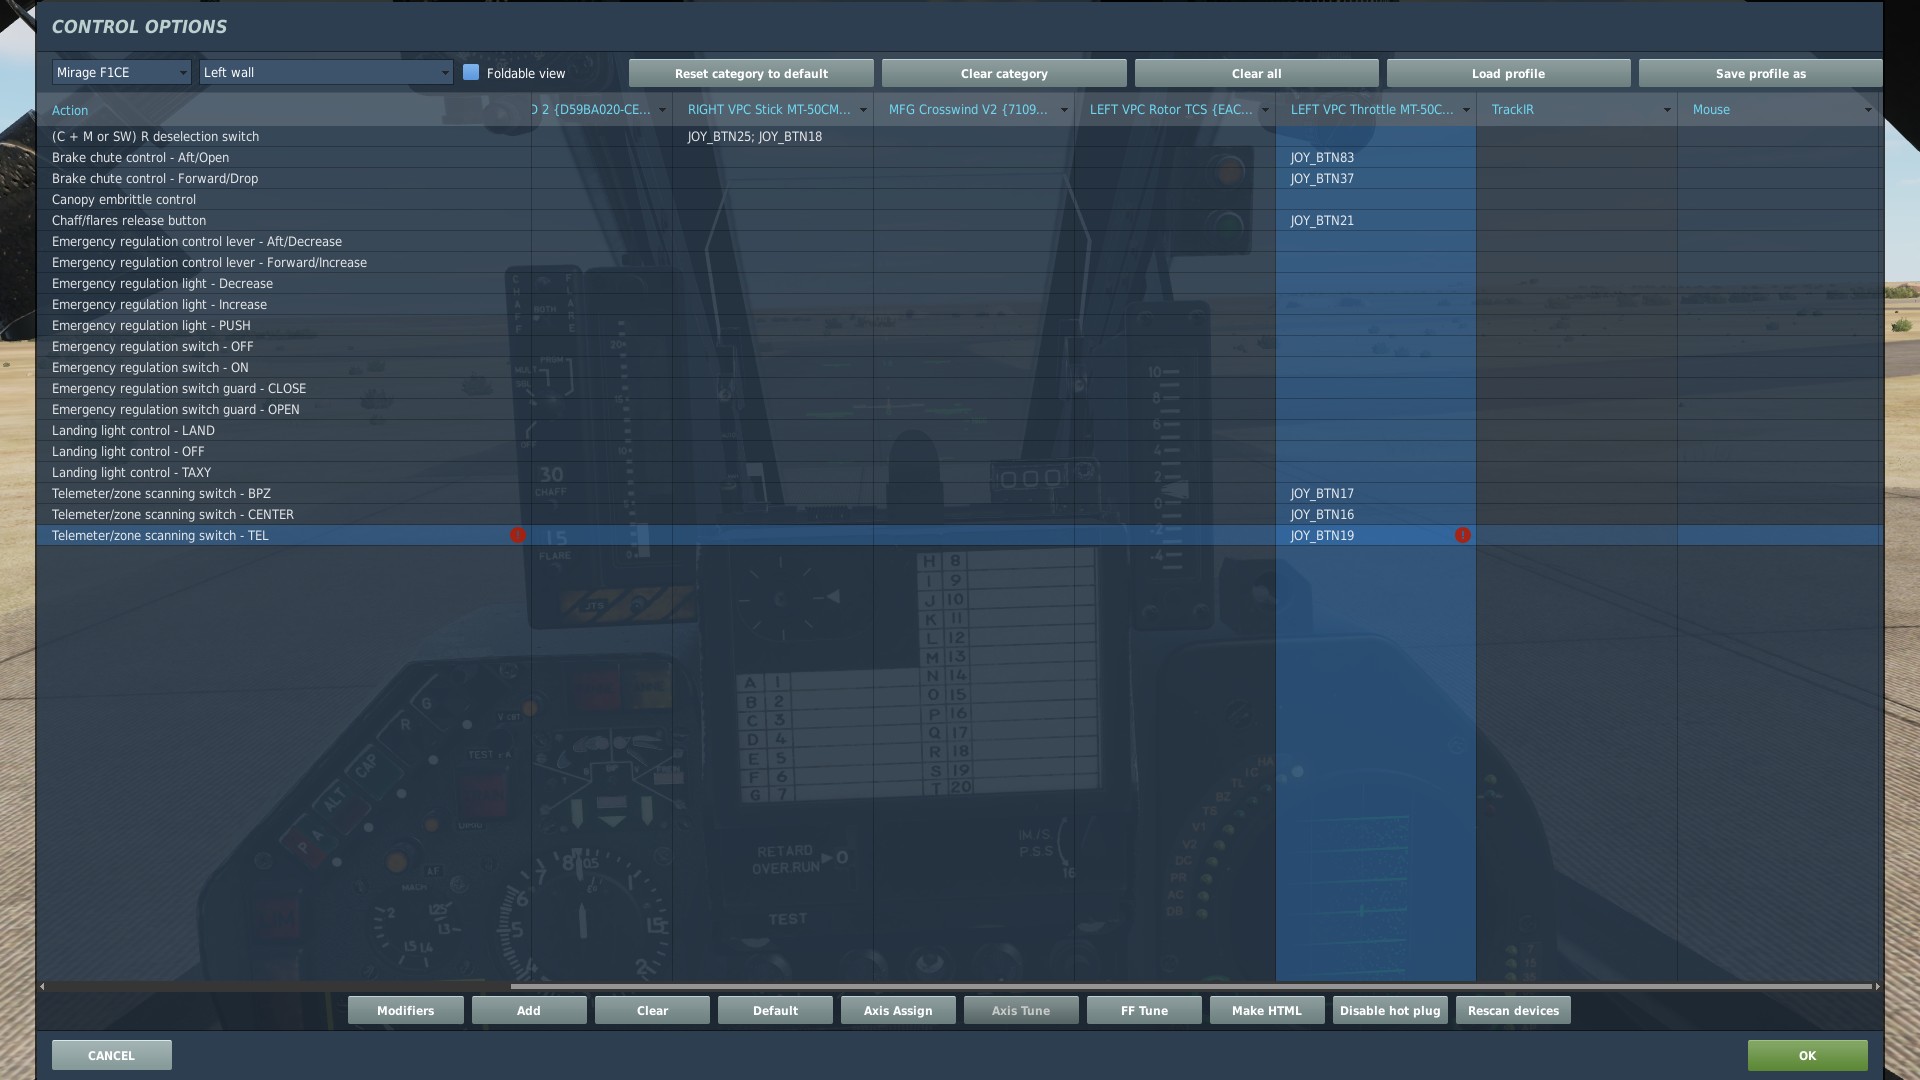This screenshot has height=1080, width=1920.
Task: Expand the LEFT VPC Throttle MT-50C column menu
Action: click(x=1466, y=110)
